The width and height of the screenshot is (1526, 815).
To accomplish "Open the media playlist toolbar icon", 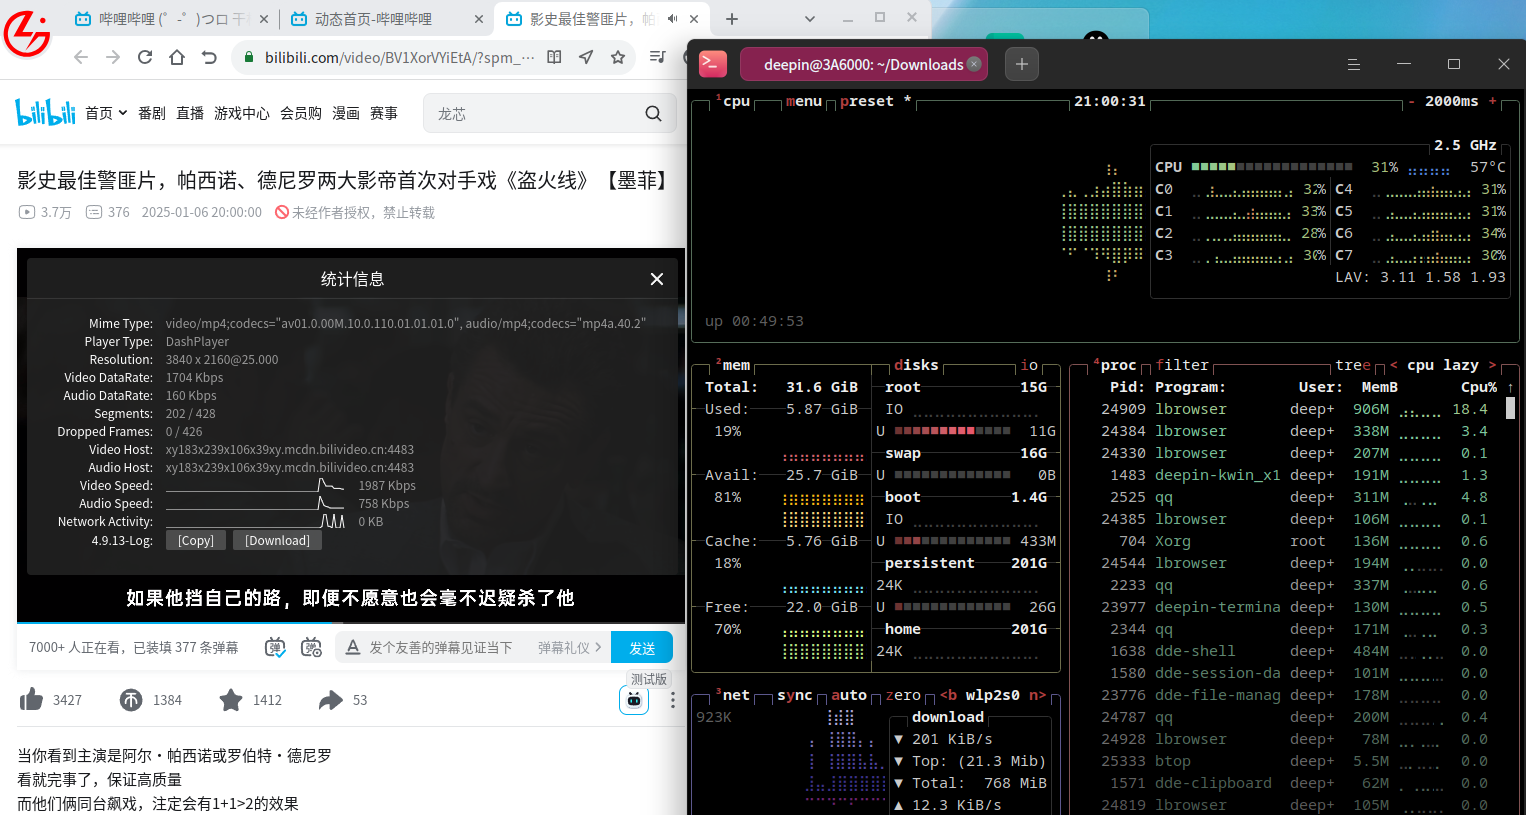I will (657, 57).
